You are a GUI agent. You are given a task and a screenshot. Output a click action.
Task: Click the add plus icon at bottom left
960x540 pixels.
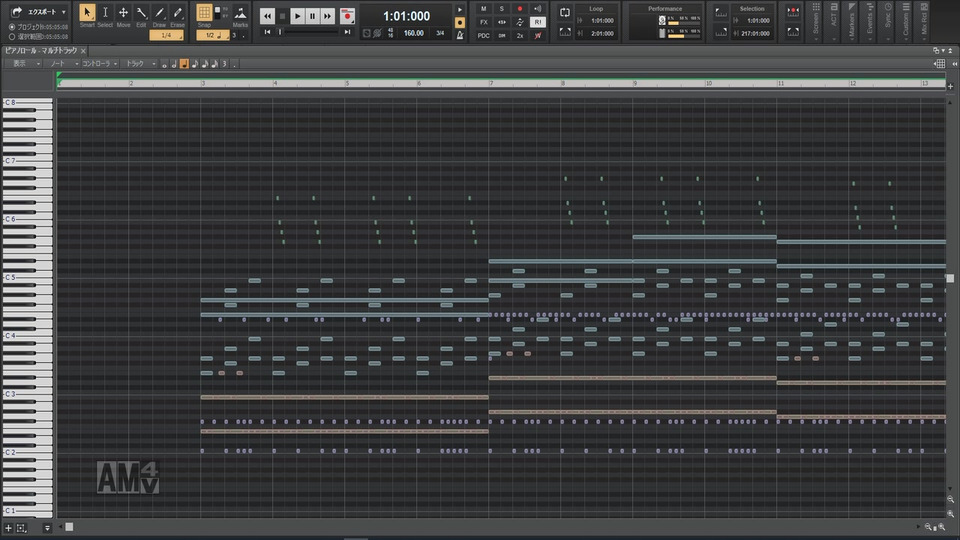9,528
